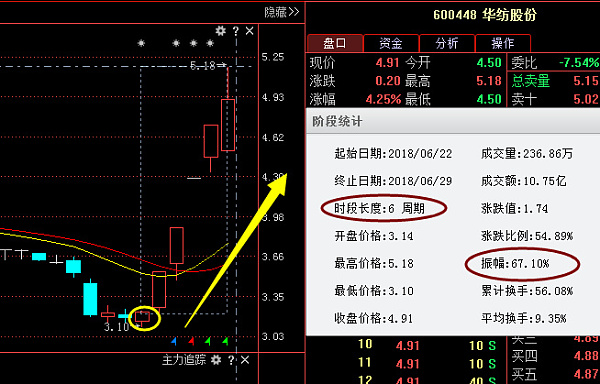The height and width of the screenshot is (384, 600).
Task: Switch to the 盘口 tab
Action: (335, 43)
